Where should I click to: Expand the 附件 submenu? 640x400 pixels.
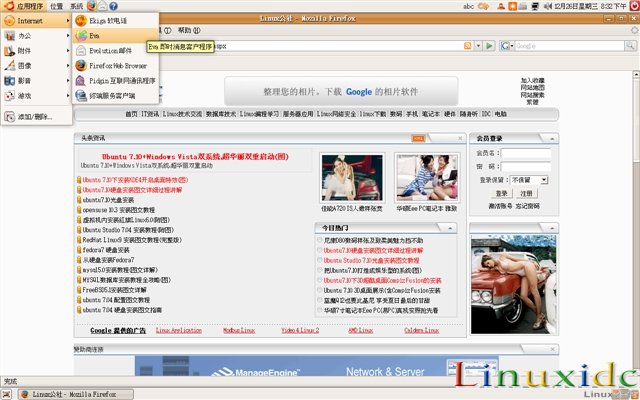36,51
